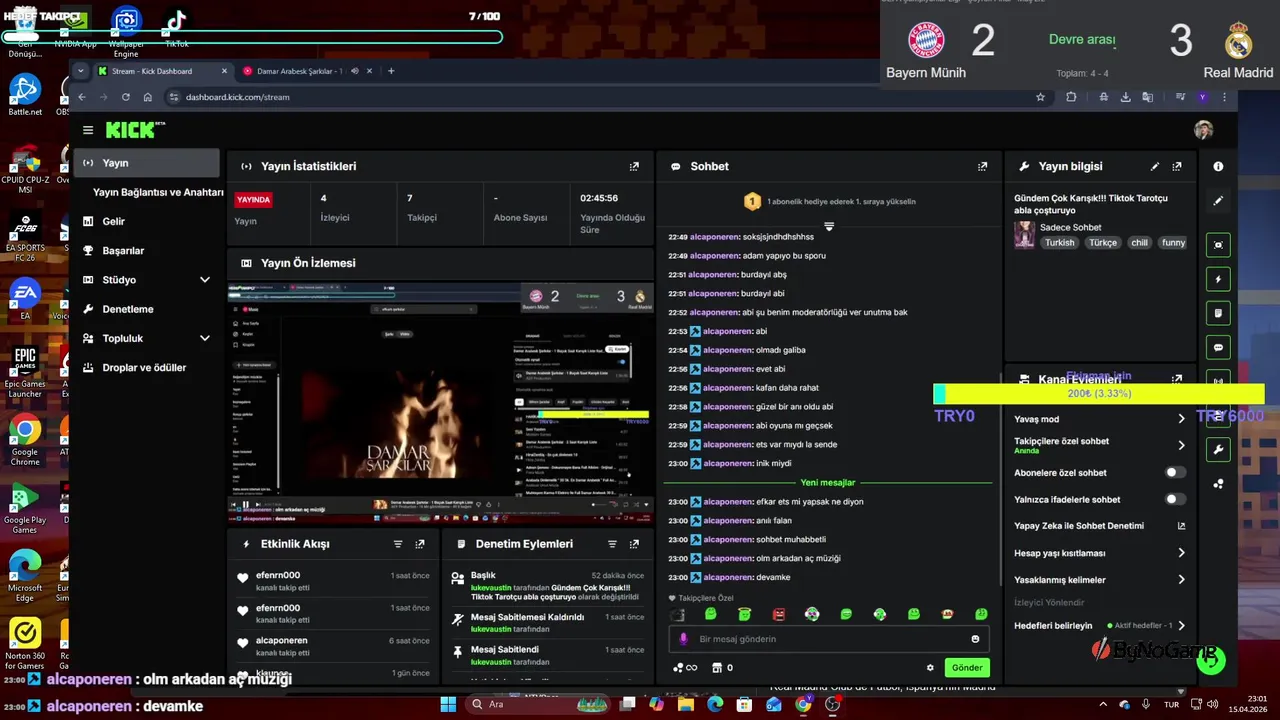1280x720 pixels.
Task: Open the emoji picker in message box
Action: click(x=975, y=639)
